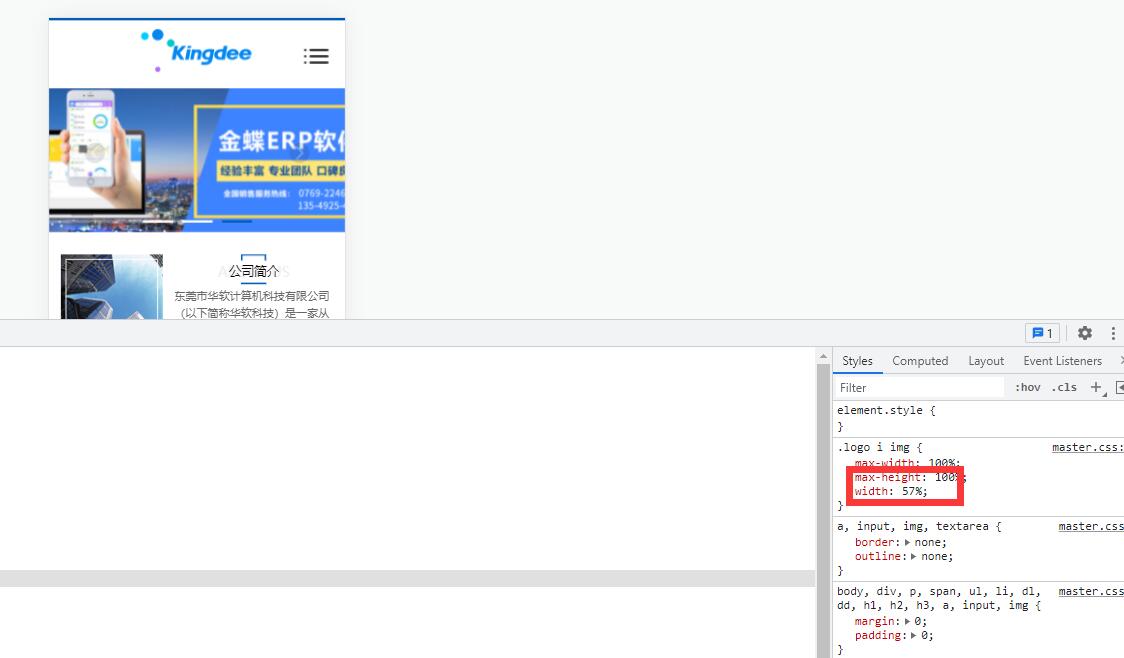Toggle the computed styles sidebar icon
This screenshot has height=658, width=1124.
coord(1120,387)
